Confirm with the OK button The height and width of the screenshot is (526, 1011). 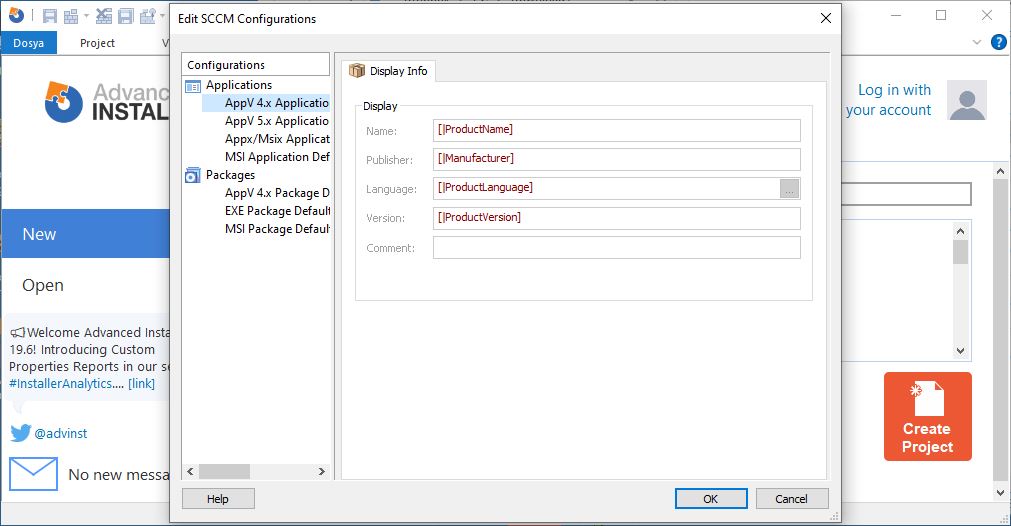pos(711,498)
